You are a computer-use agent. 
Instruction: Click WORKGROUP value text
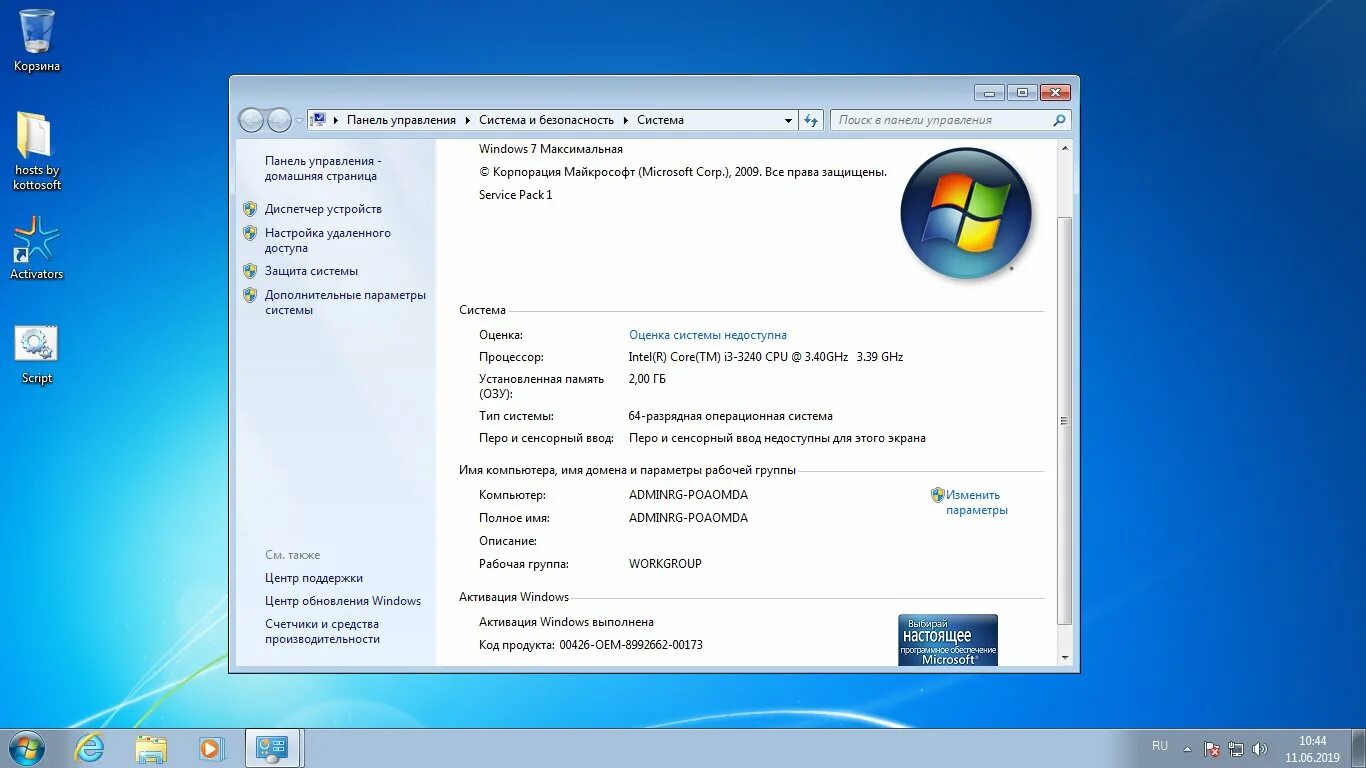pos(665,564)
